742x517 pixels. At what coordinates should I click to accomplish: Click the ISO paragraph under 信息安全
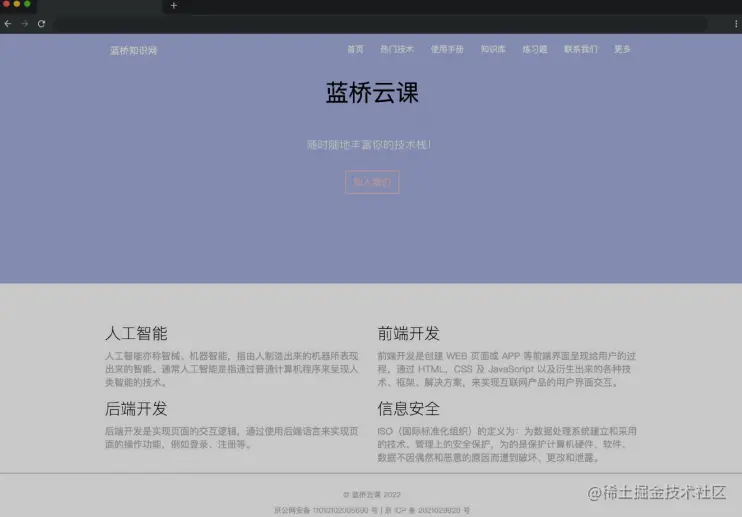[507, 444]
